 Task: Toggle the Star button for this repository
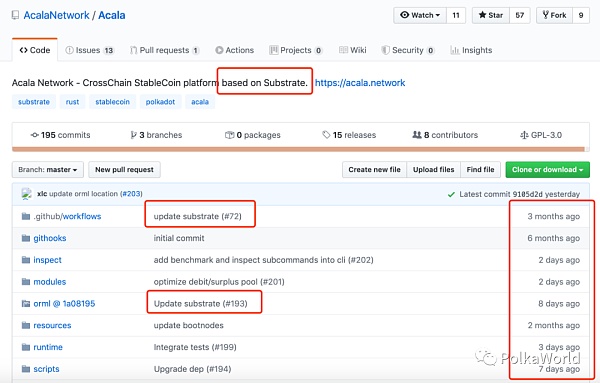pyautogui.click(x=491, y=15)
